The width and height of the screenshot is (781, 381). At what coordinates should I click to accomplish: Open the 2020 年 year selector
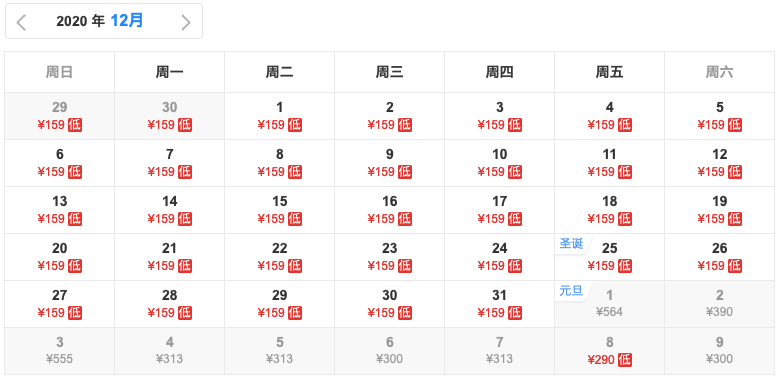pos(80,21)
